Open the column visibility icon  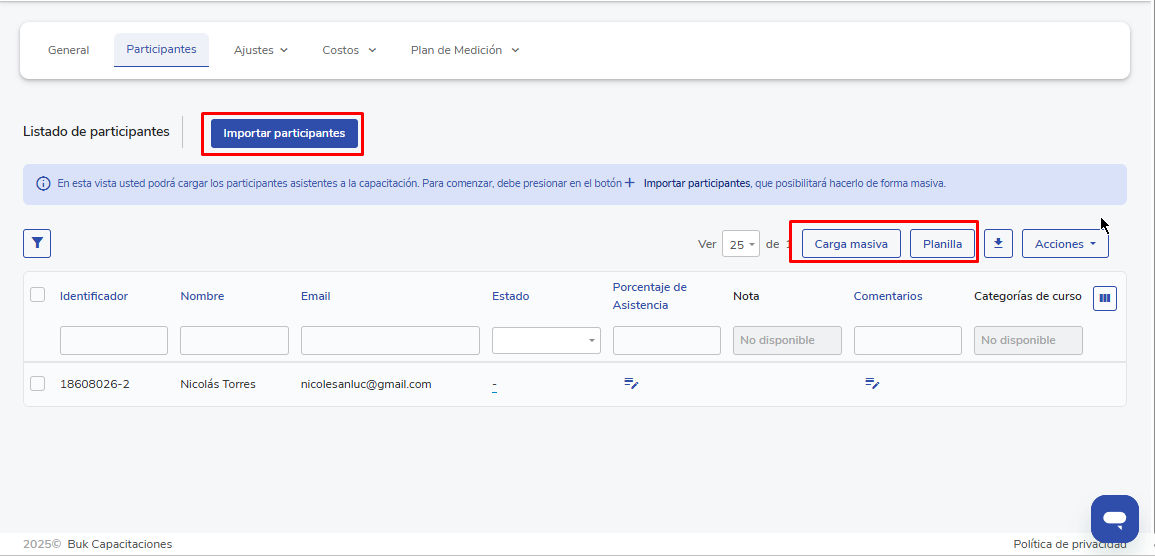pos(1104,297)
